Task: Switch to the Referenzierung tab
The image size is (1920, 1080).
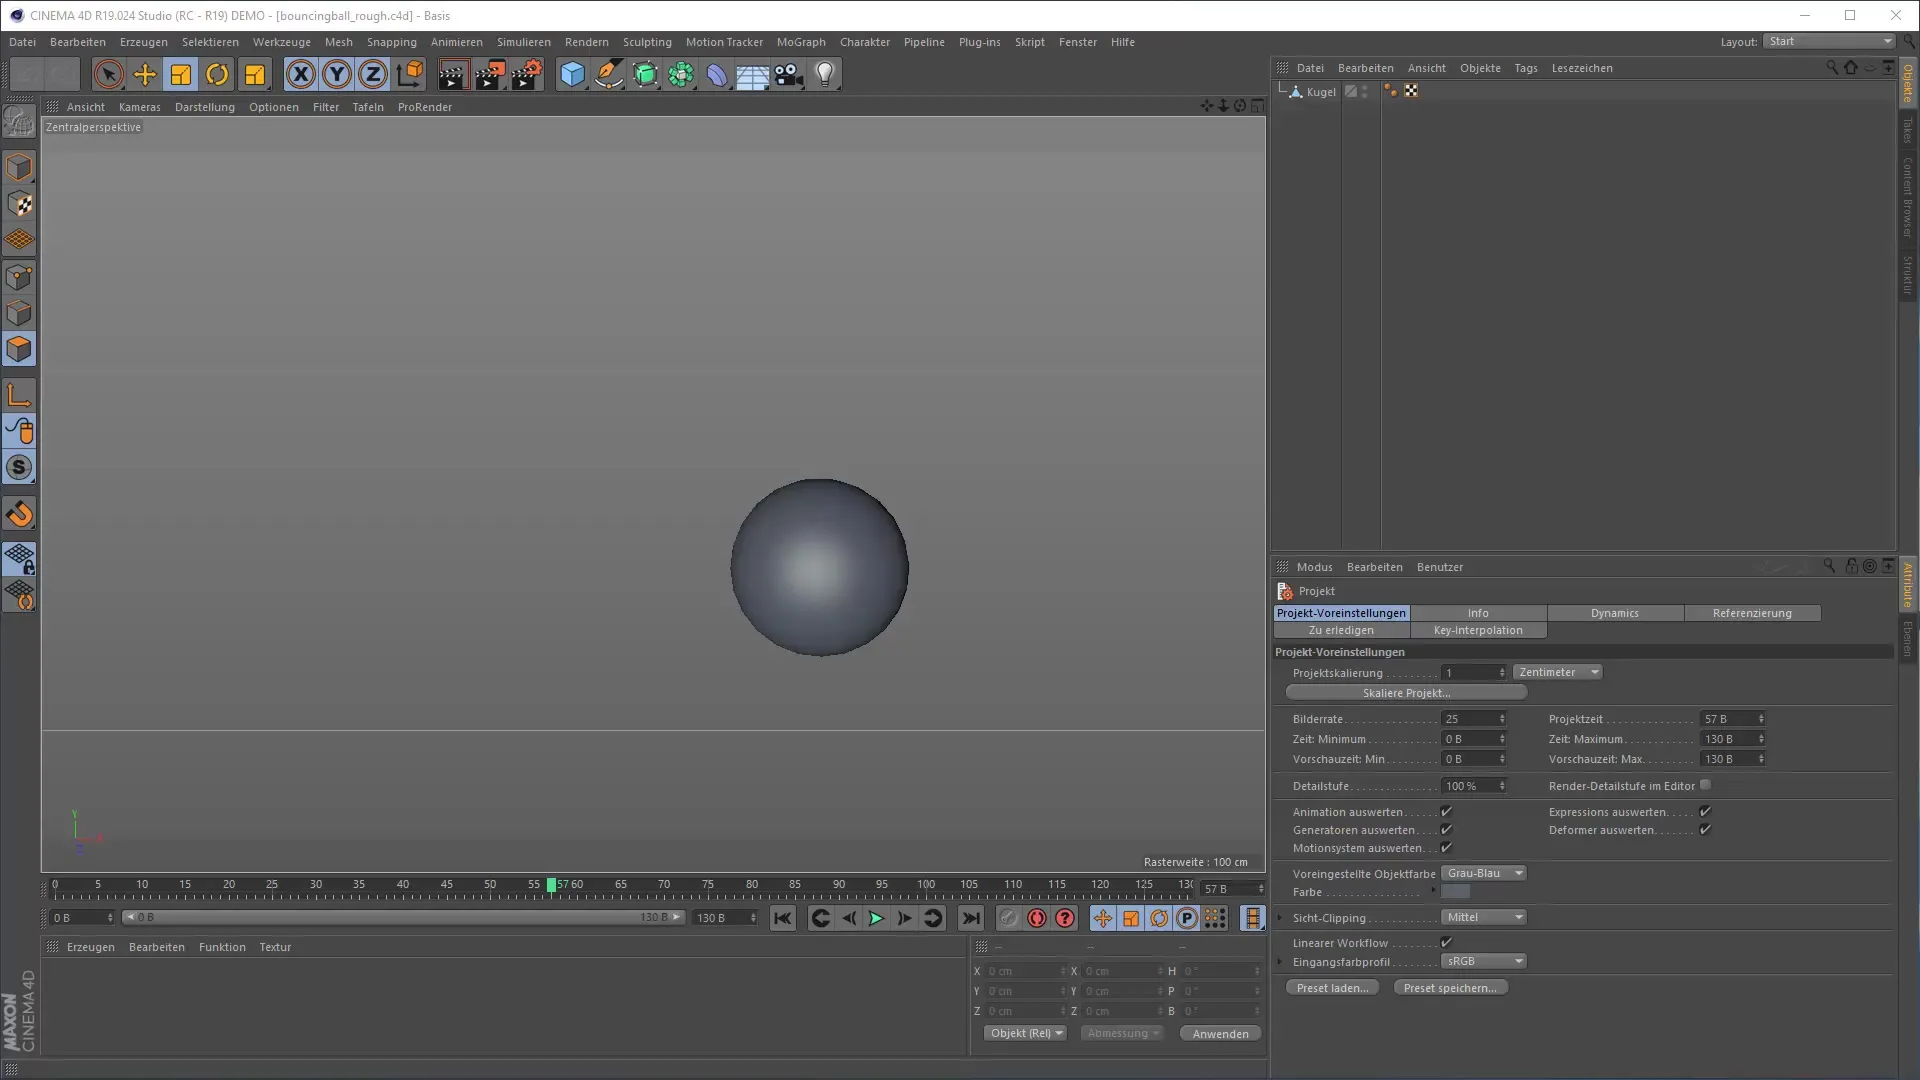Action: tap(1752, 613)
